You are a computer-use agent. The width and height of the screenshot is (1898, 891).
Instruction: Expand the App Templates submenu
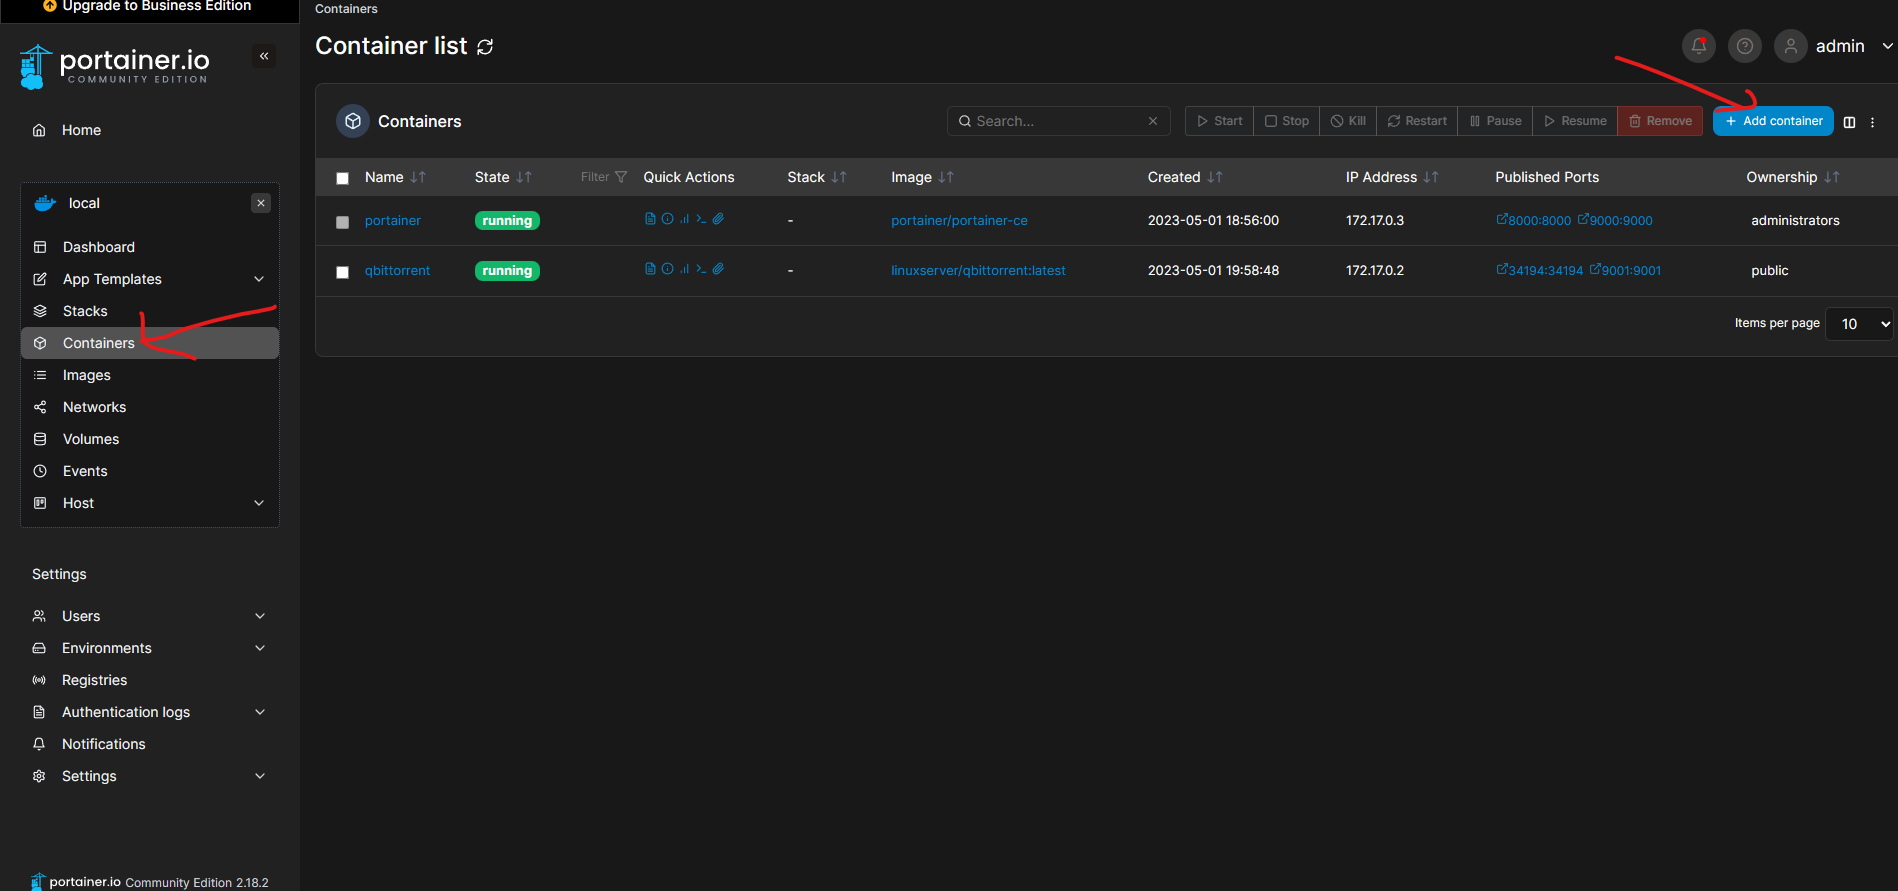tap(259, 279)
